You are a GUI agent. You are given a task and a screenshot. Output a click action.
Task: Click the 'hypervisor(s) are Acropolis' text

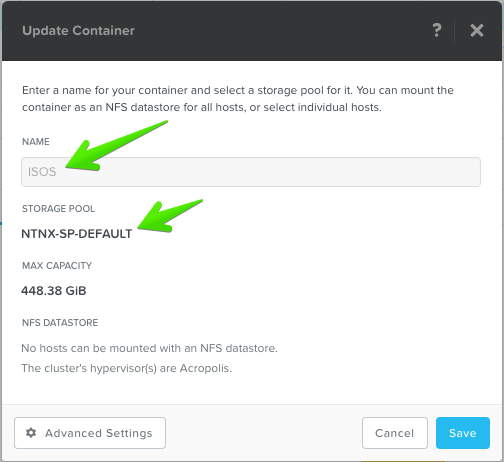coord(161,368)
